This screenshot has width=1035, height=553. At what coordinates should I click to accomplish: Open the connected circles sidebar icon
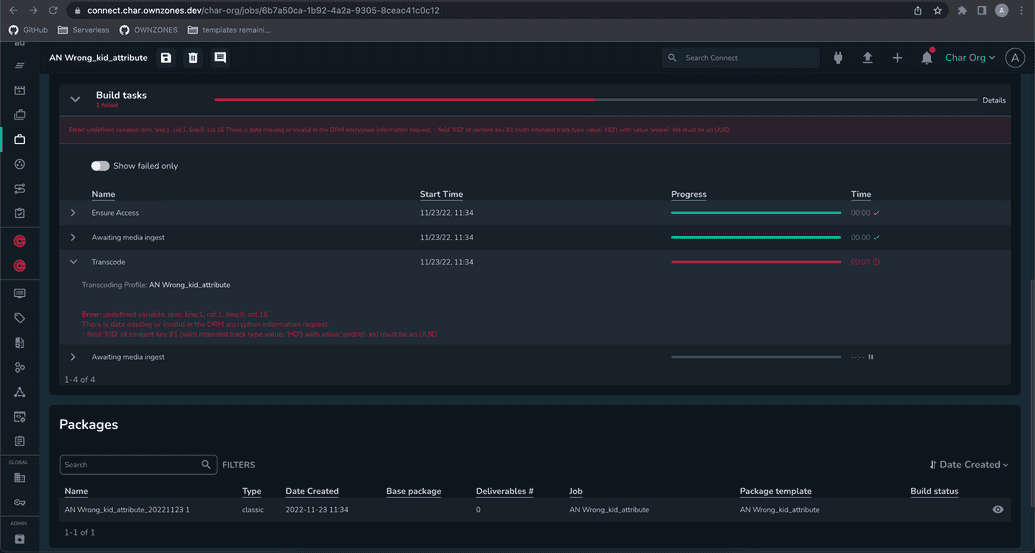[20, 368]
